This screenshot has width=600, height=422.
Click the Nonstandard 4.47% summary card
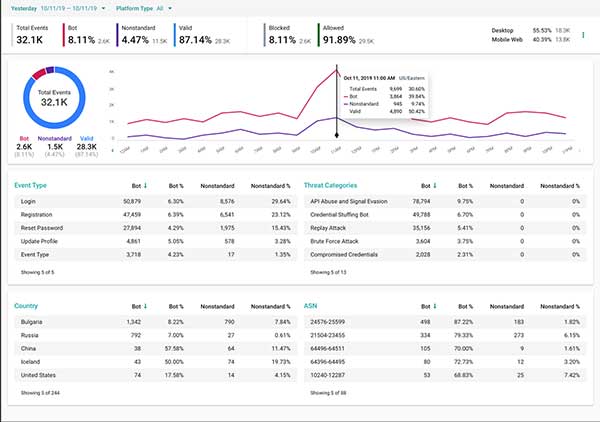[146, 35]
